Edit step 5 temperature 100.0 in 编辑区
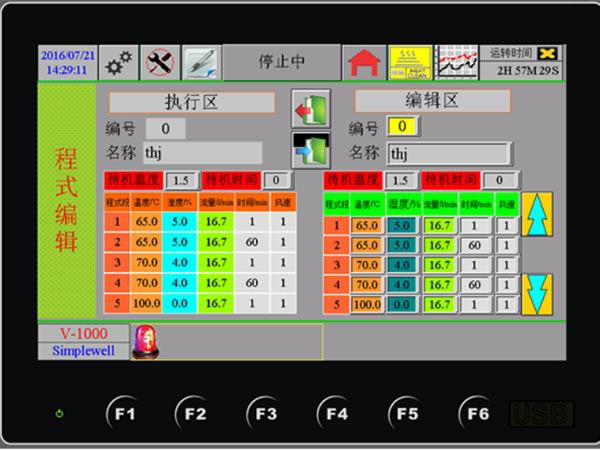 [366, 304]
